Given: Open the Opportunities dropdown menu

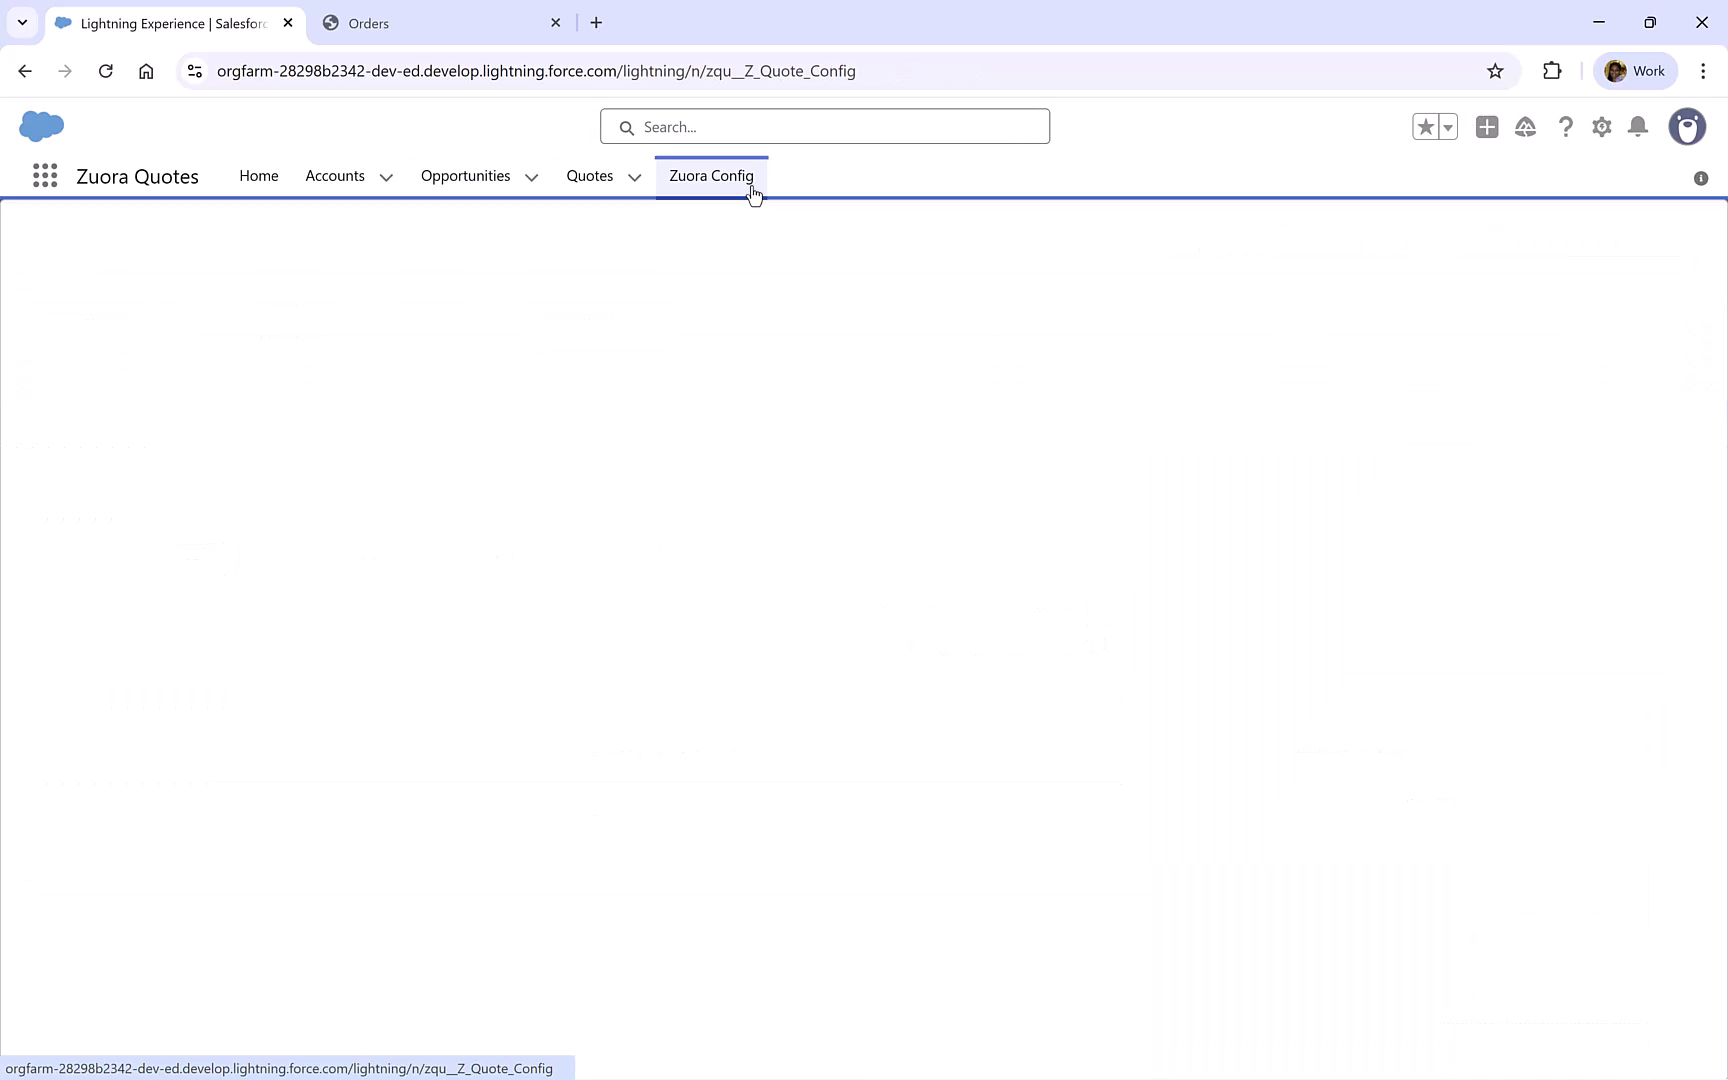Looking at the screenshot, I should pyautogui.click(x=531, y=177).
